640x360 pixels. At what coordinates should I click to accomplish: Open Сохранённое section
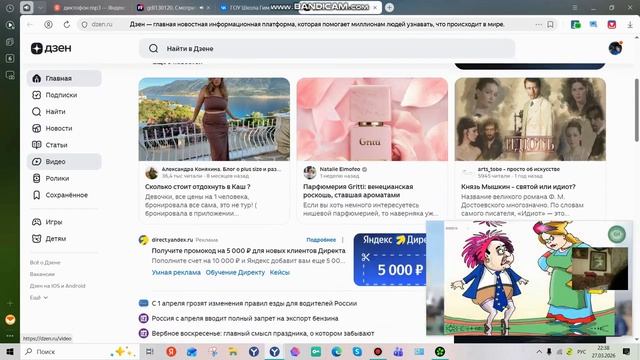[x=64, y=195]
